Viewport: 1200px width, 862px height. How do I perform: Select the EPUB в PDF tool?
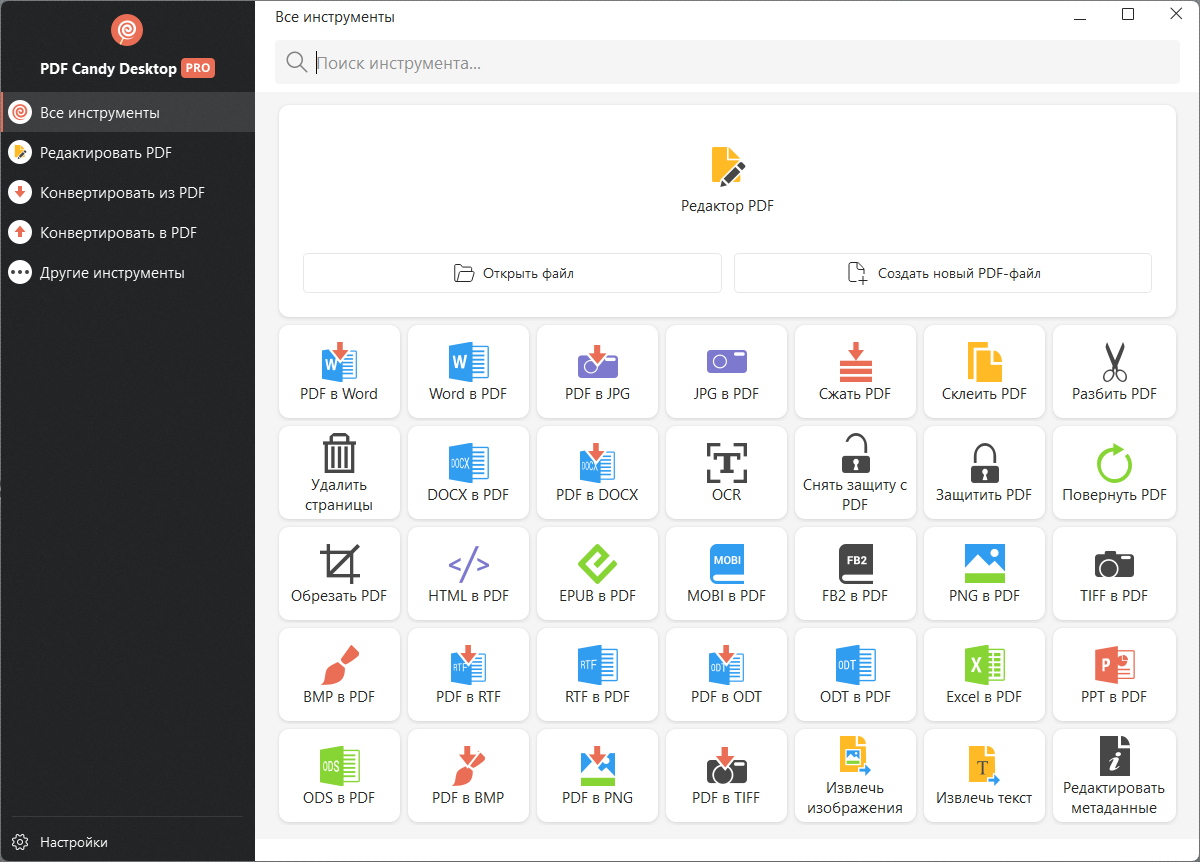597,573
